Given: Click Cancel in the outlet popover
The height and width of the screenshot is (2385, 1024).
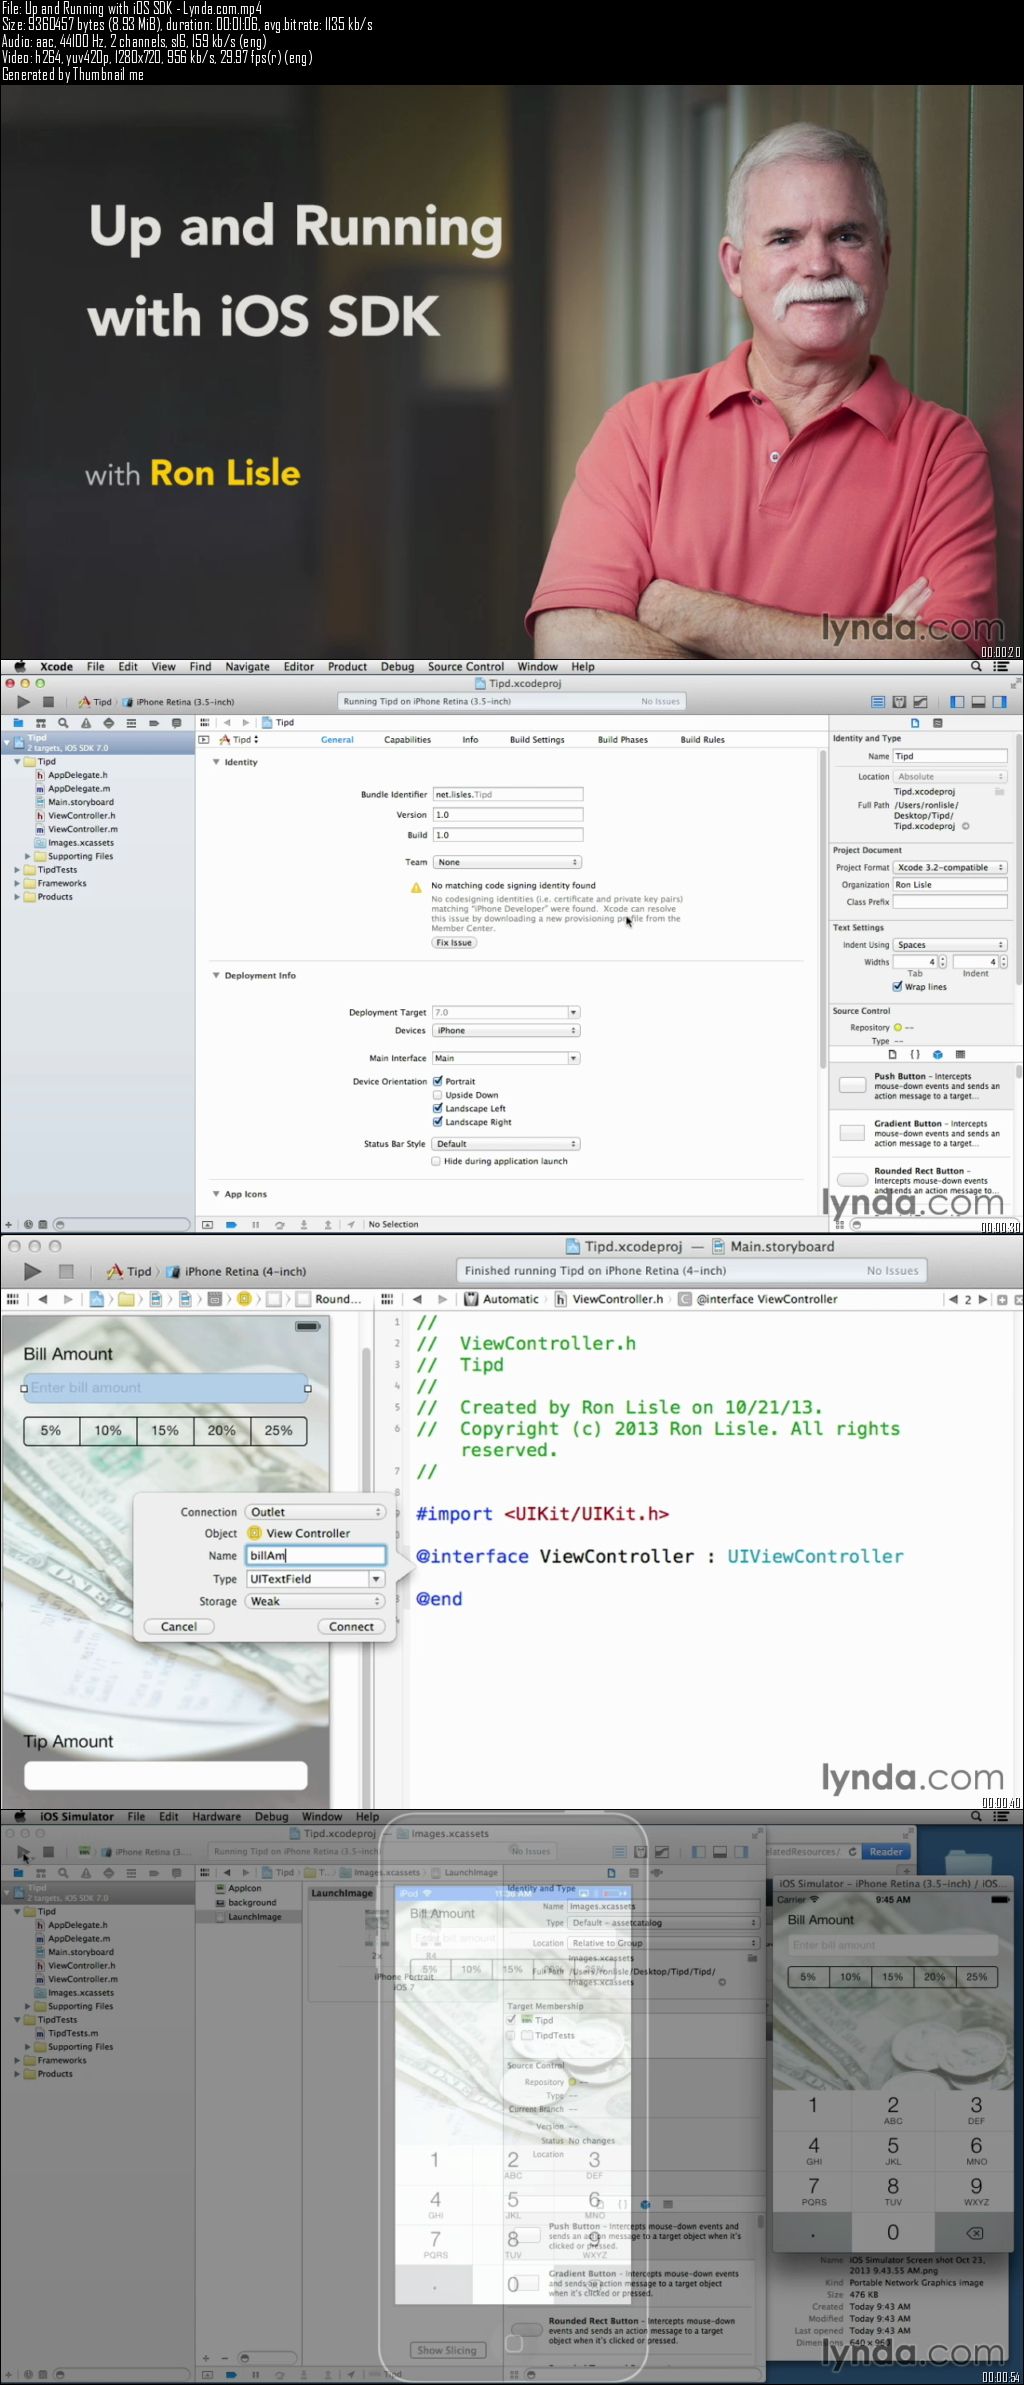Looking at the screenshot, I should pyautogui.click(x=179, y=1627).
